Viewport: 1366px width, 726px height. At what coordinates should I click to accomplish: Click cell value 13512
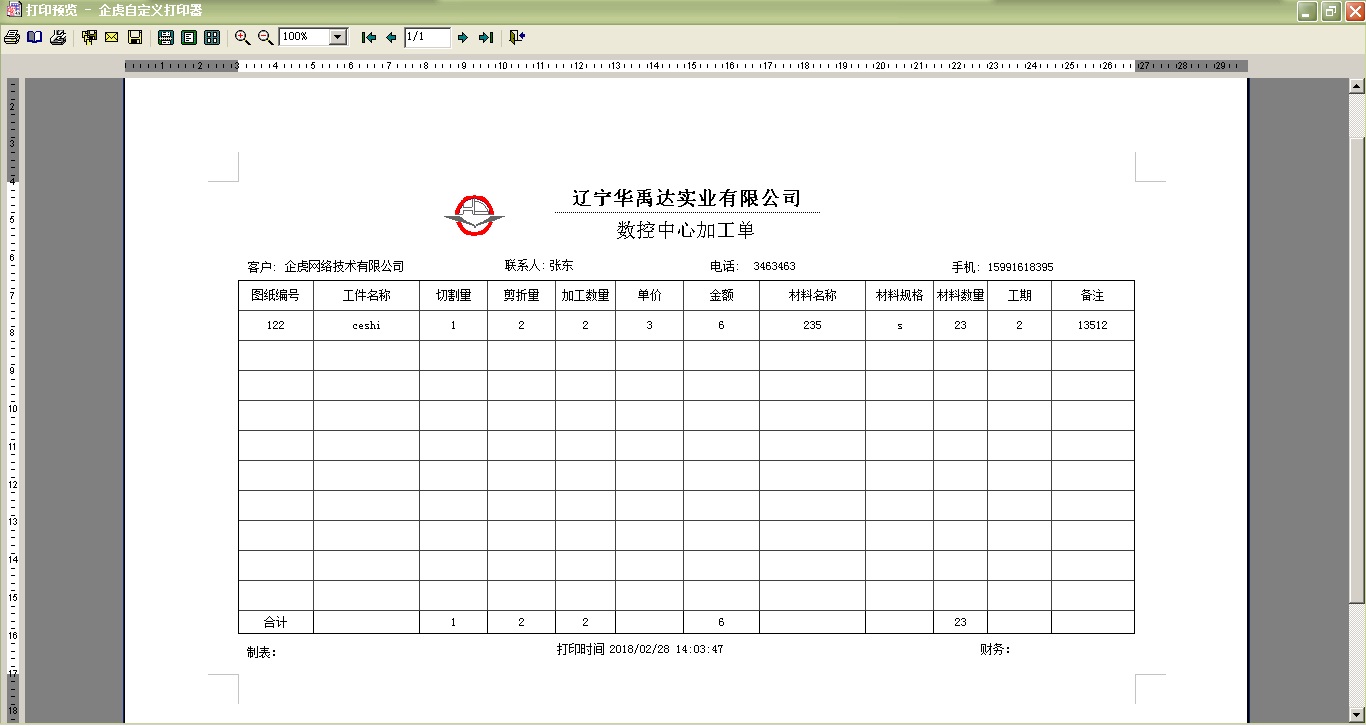(1092, 326)
